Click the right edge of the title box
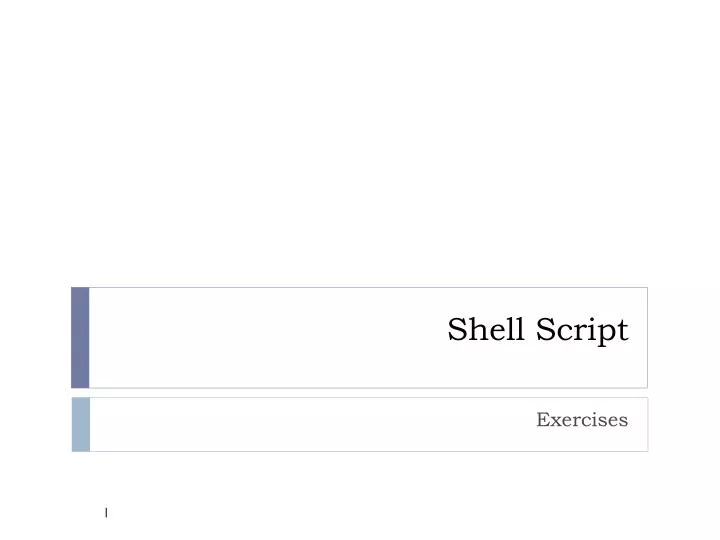The width and height of the screenshot is (720, 540). (647, 338)
